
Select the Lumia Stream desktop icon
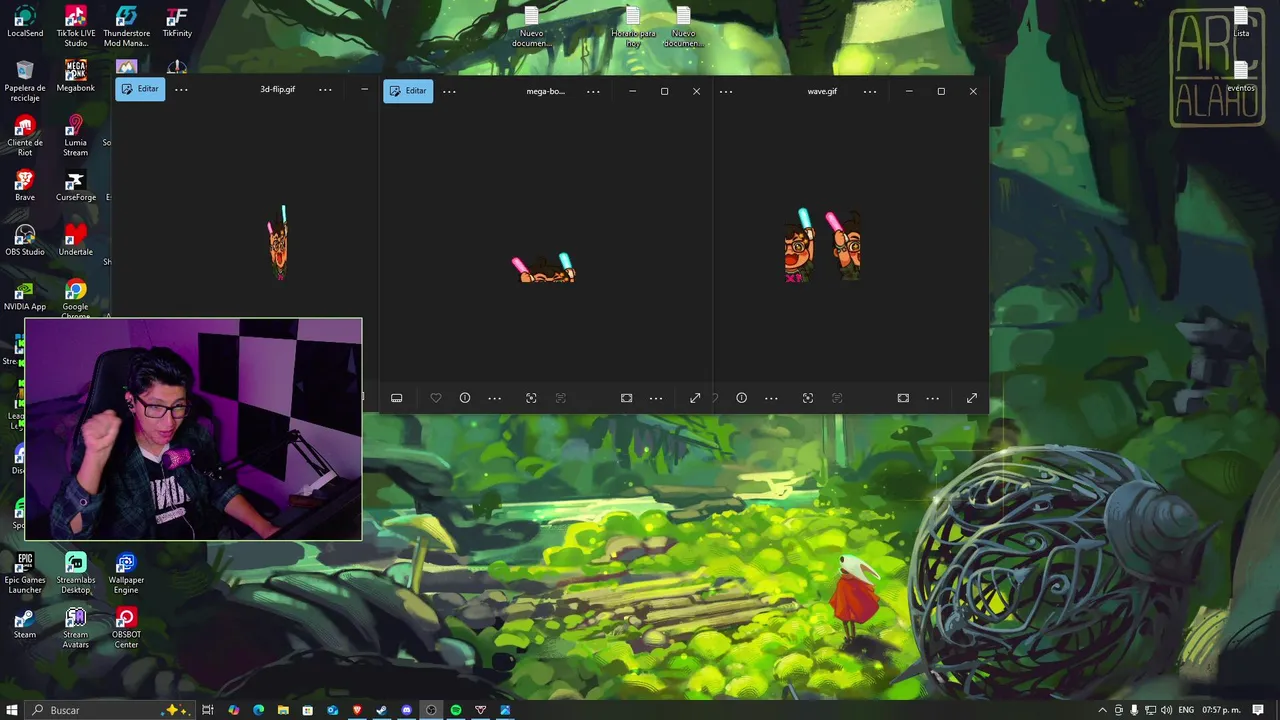pyautogui.click(x=76, y=136)
